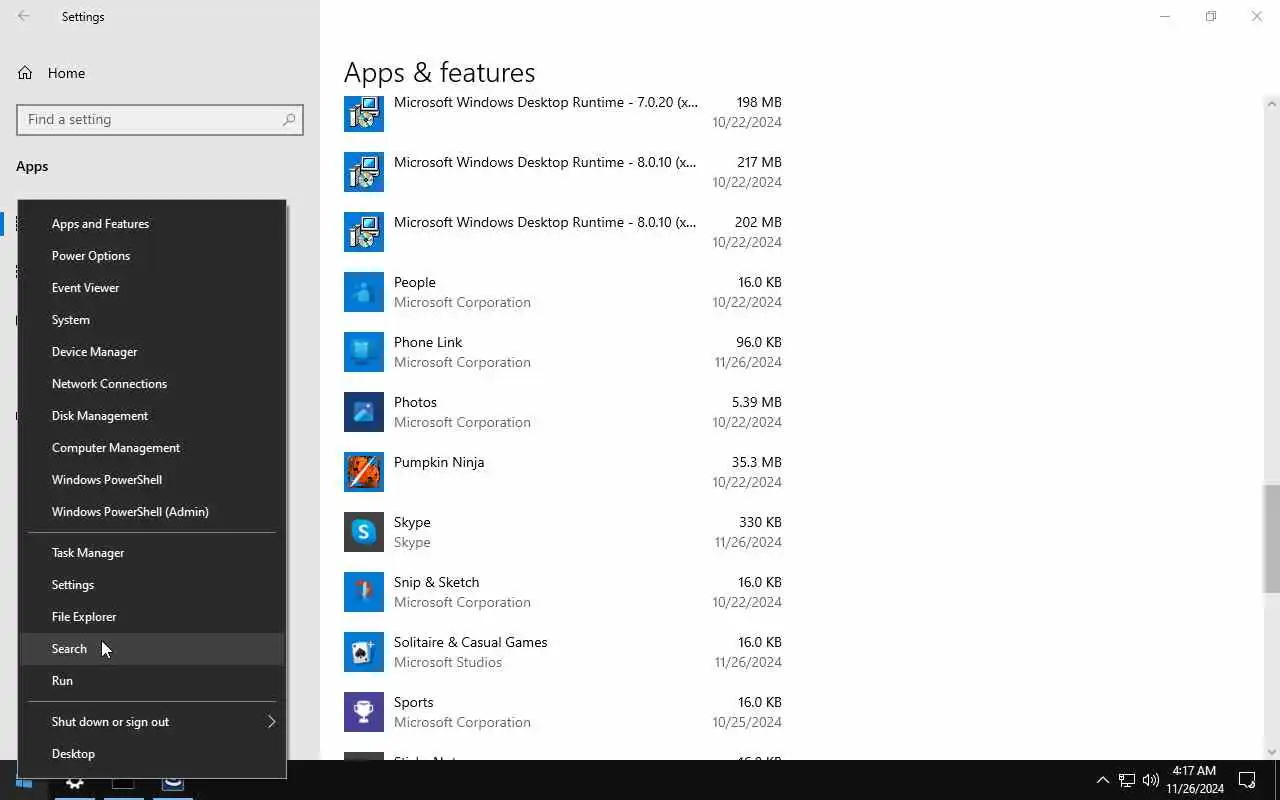Open Event Viewer

[152, 288]
